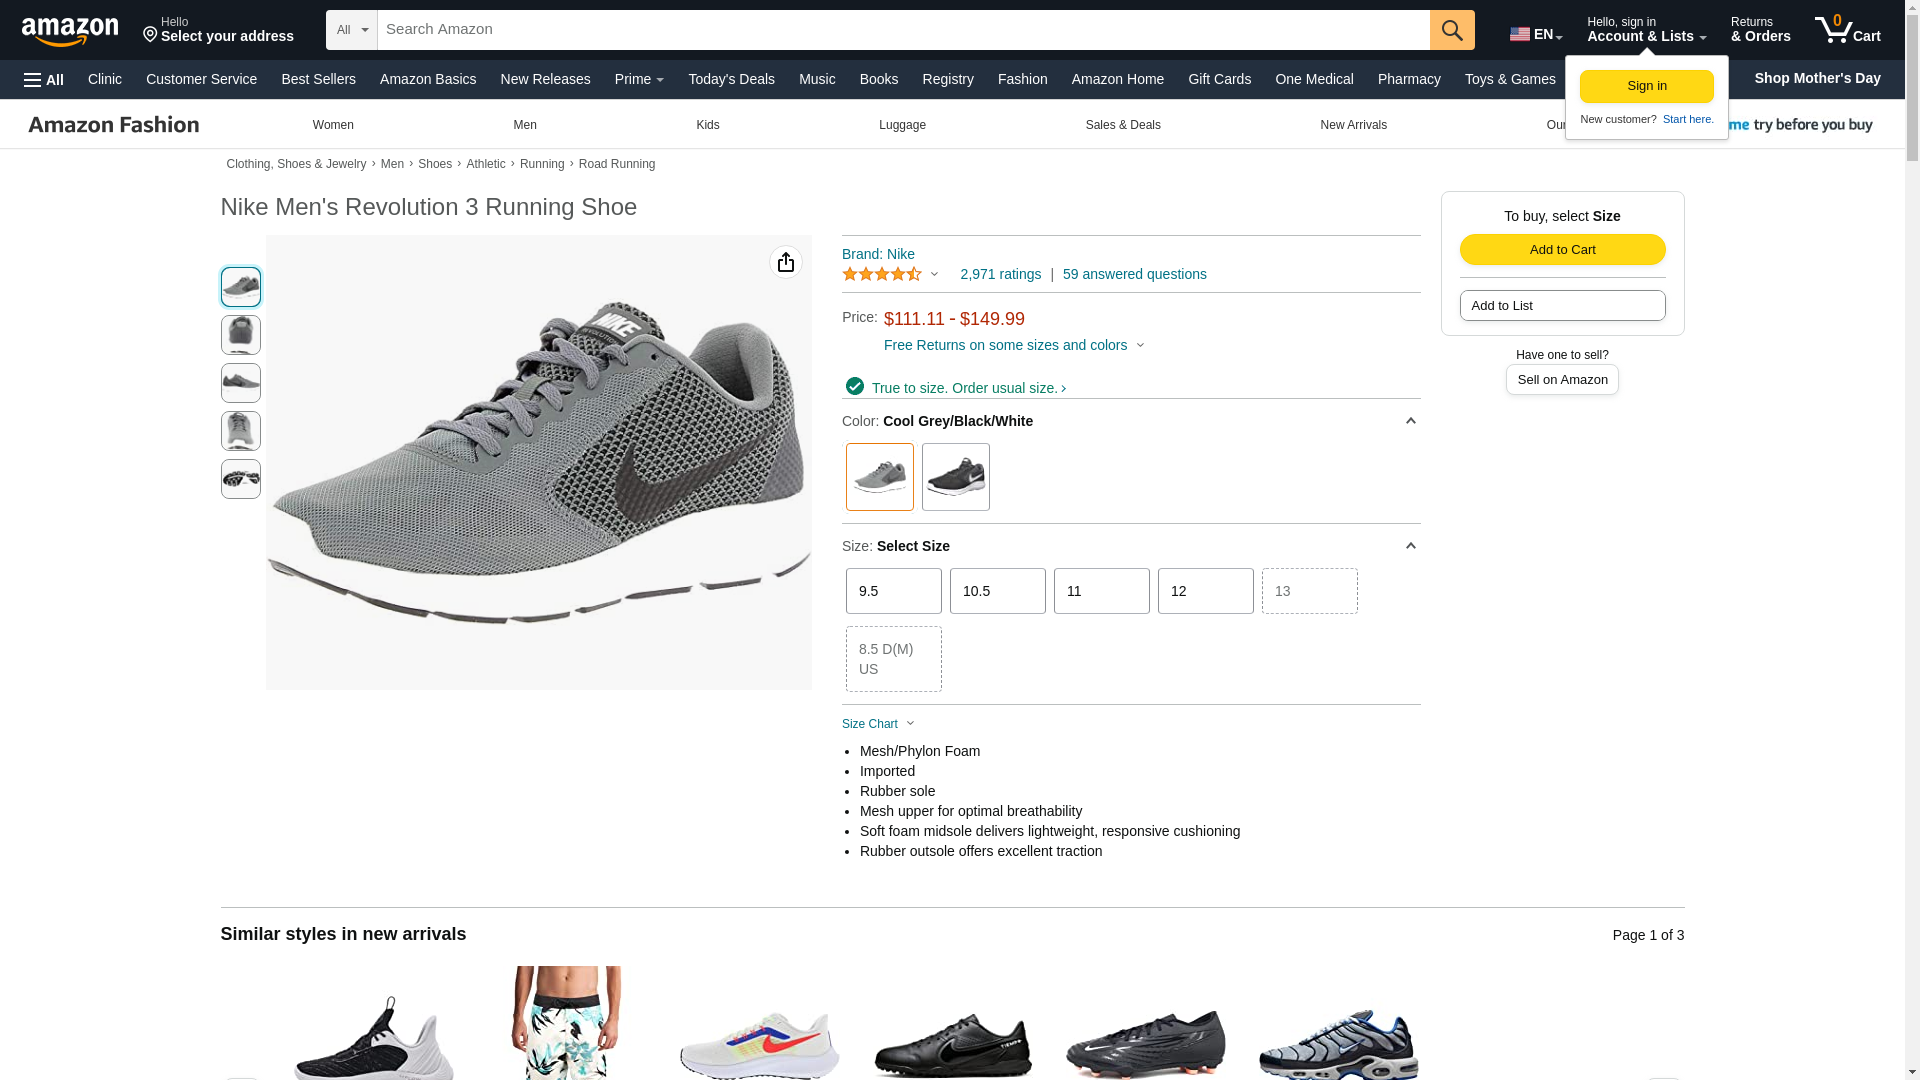Open the All search category dropdown
This screenshot has width=1920, height=1080.
pos(352,30)
